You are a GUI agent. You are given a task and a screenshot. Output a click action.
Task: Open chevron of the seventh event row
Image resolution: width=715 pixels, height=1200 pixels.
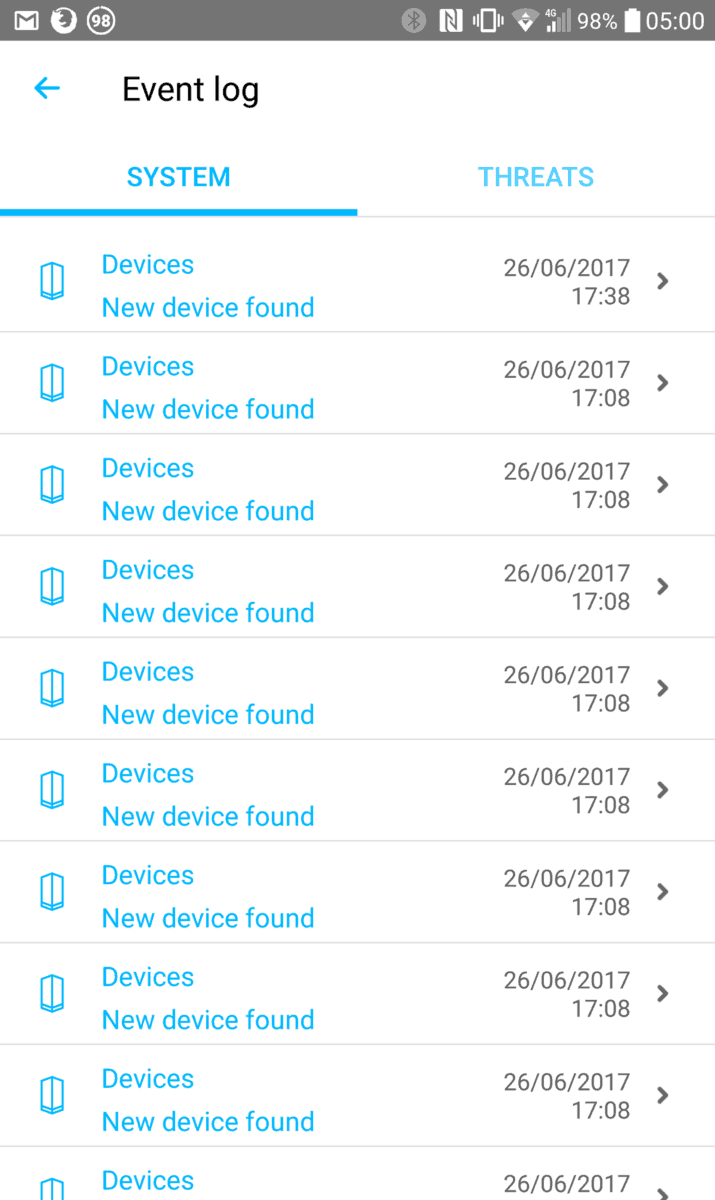(x=662, y=892)
